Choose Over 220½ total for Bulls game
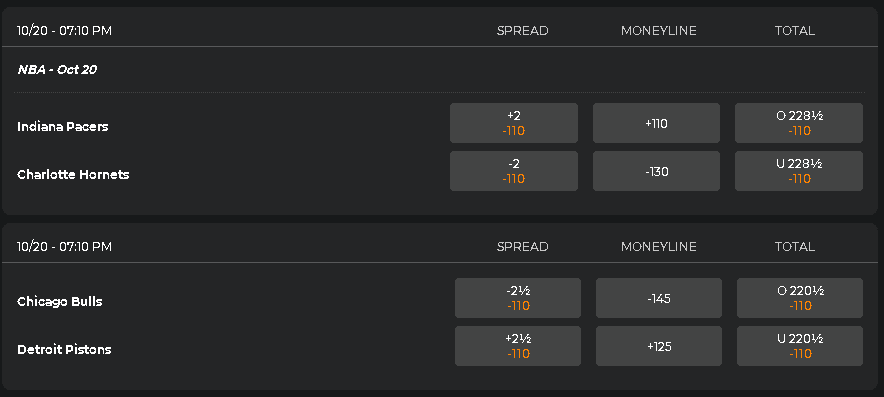Image resolution: width=884 pixels, height=397 pixels. tap(799, 298)
